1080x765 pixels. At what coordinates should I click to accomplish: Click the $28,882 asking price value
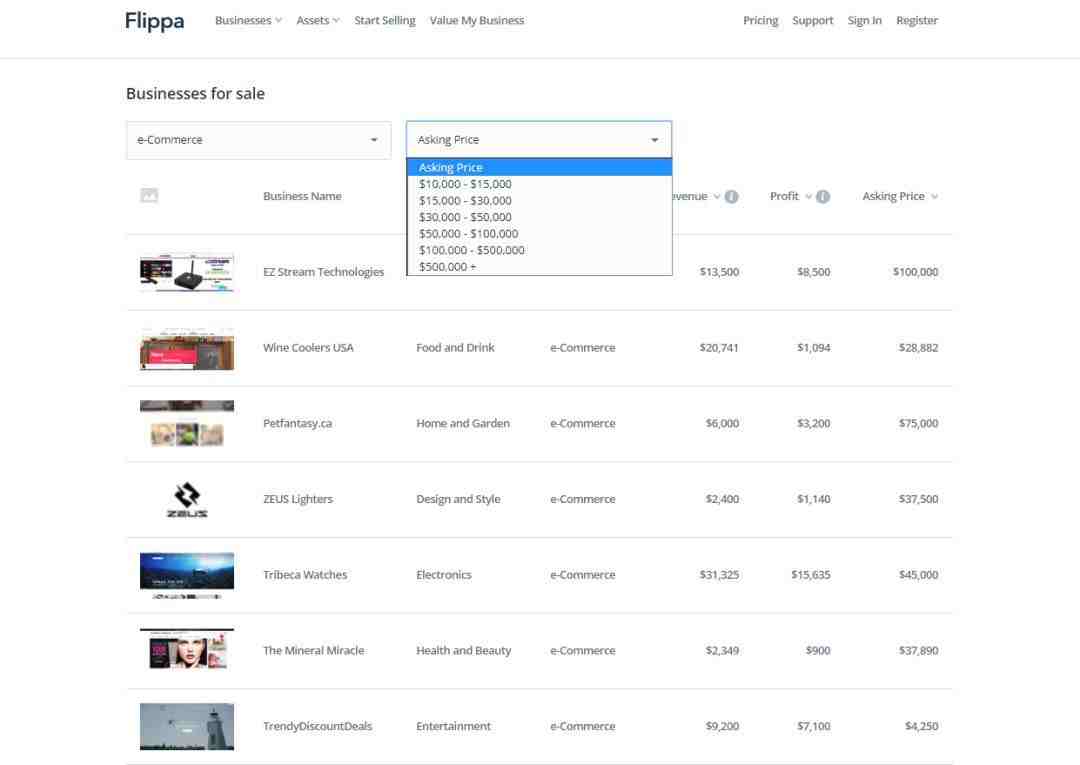tap(918, 348)
